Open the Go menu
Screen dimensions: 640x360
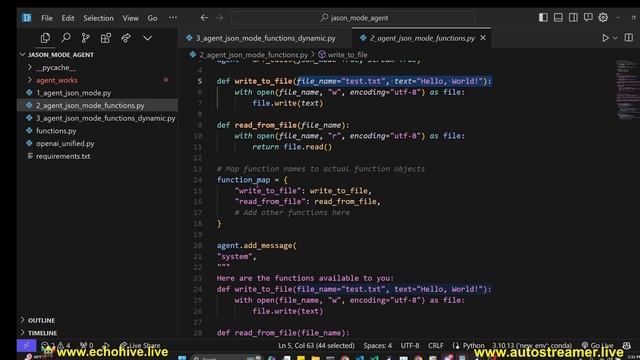(152, 18)
